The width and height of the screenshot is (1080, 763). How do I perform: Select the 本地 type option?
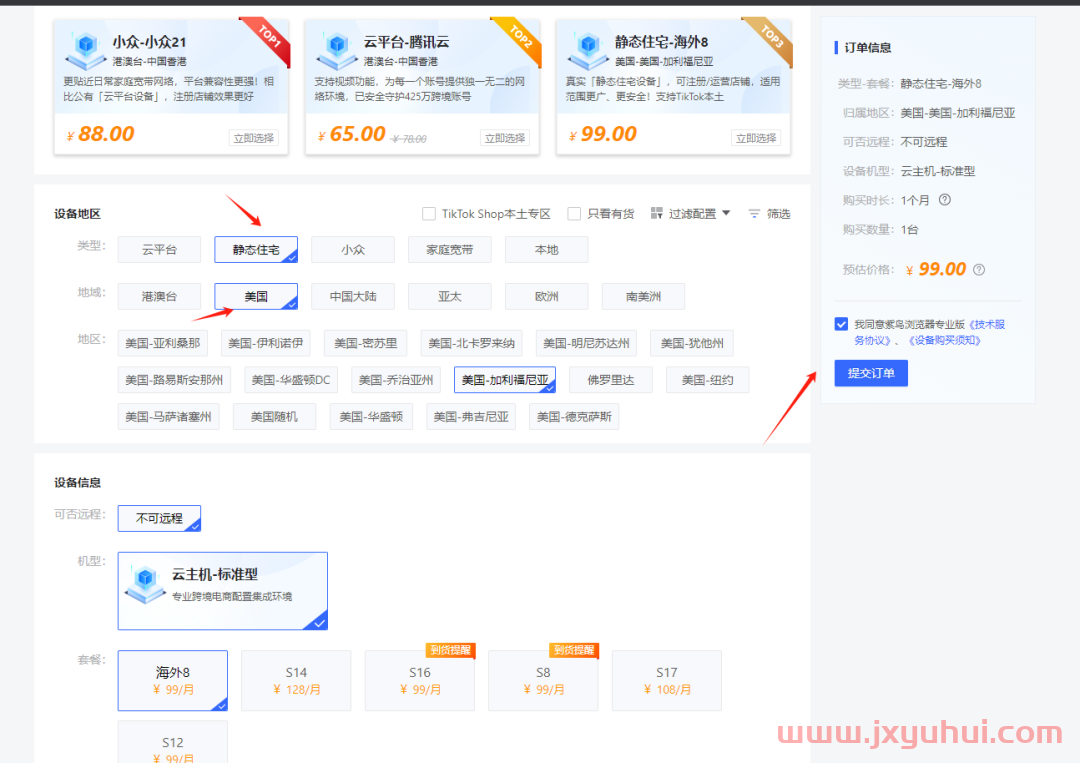coord(547,249)
